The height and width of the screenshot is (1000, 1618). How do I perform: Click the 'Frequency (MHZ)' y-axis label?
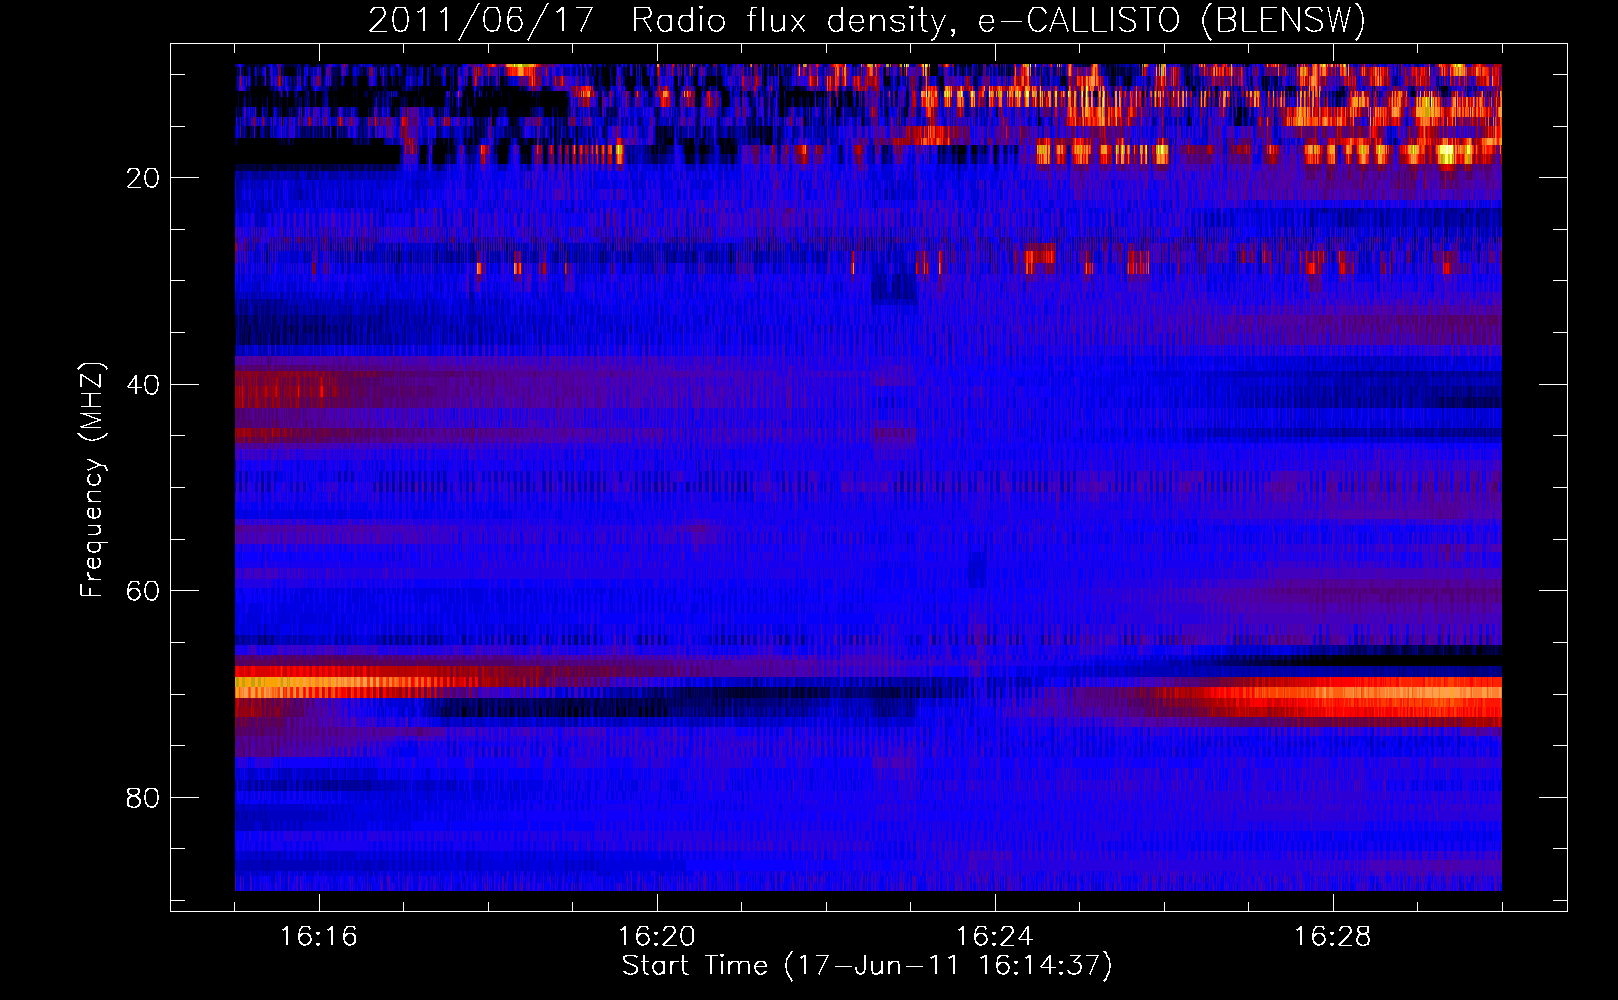coord(92,480)
